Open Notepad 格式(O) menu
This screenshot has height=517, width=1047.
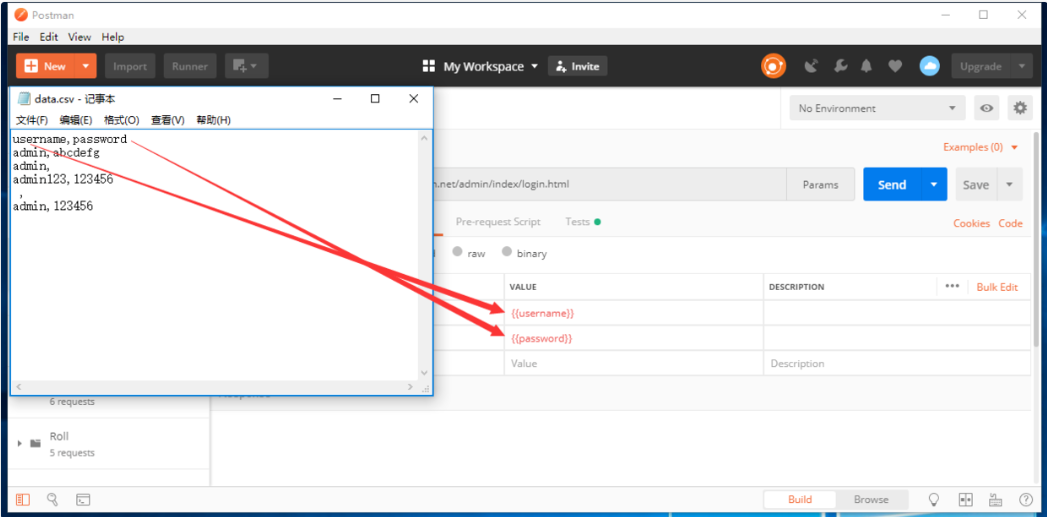pos(122,120)
